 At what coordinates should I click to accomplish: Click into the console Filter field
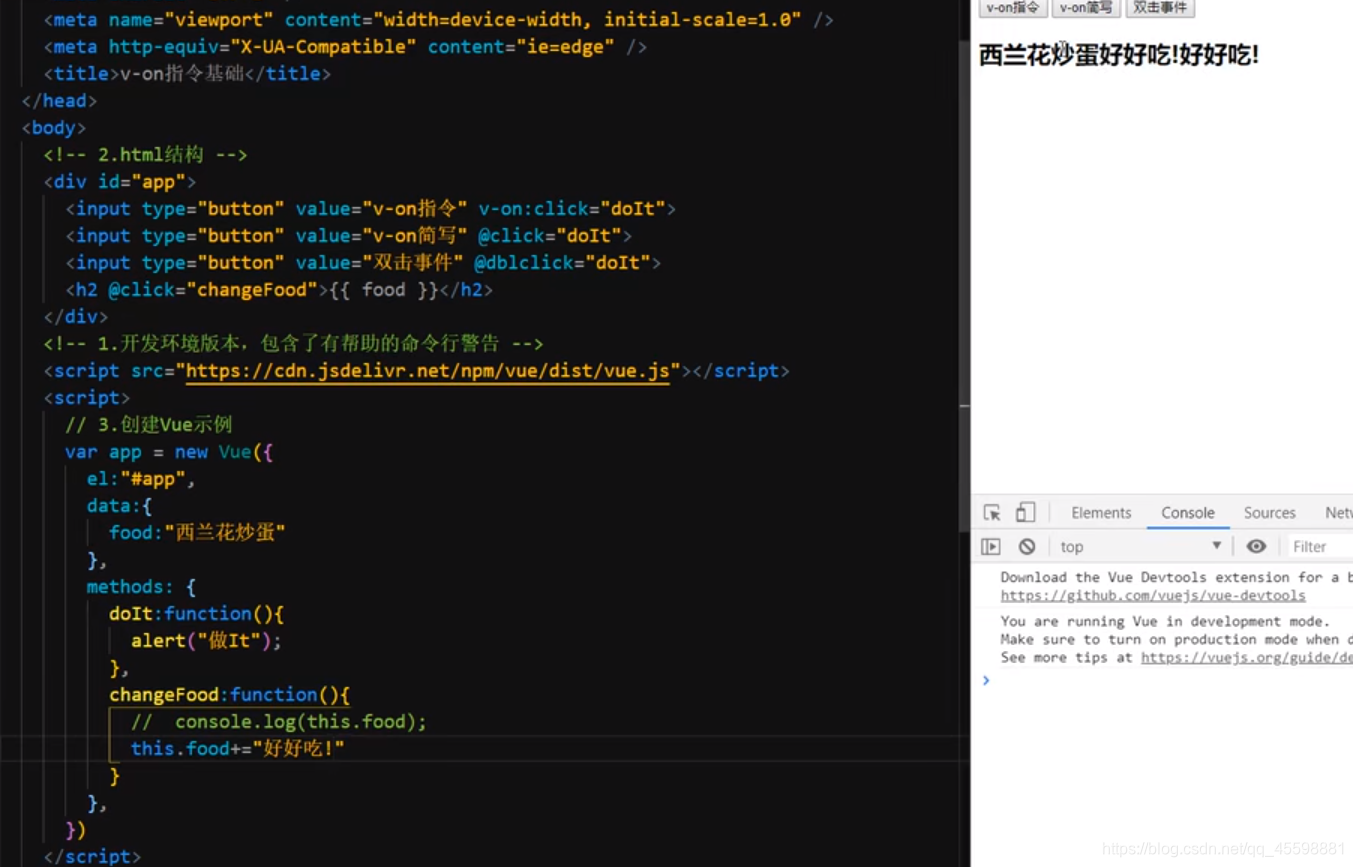1320,546
